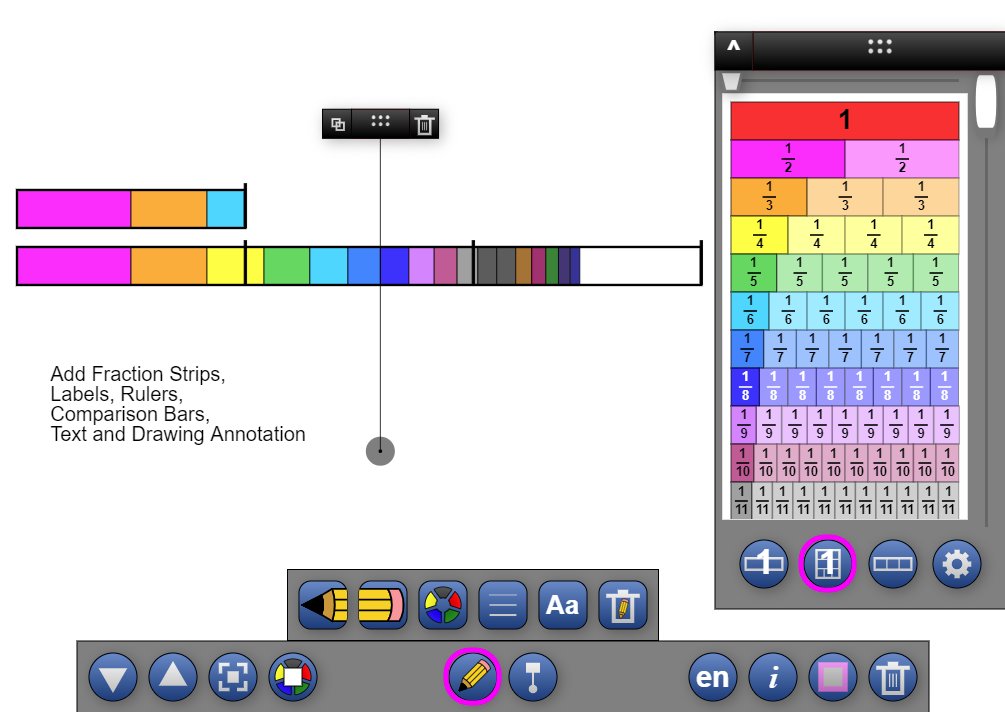Duplicate the ruler with copy icon
This screenshot has width=1005, height=712.
tap(338, 124)
